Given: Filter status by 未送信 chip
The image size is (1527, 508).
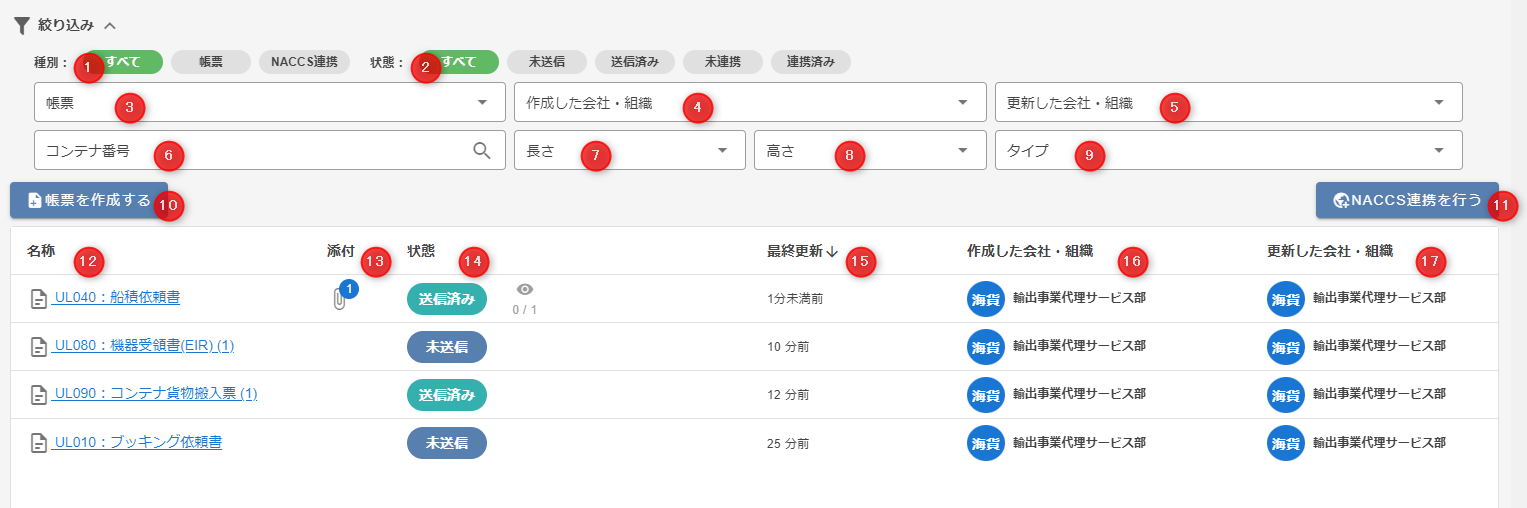Looking at the screenshot, I should pos(547,62).
